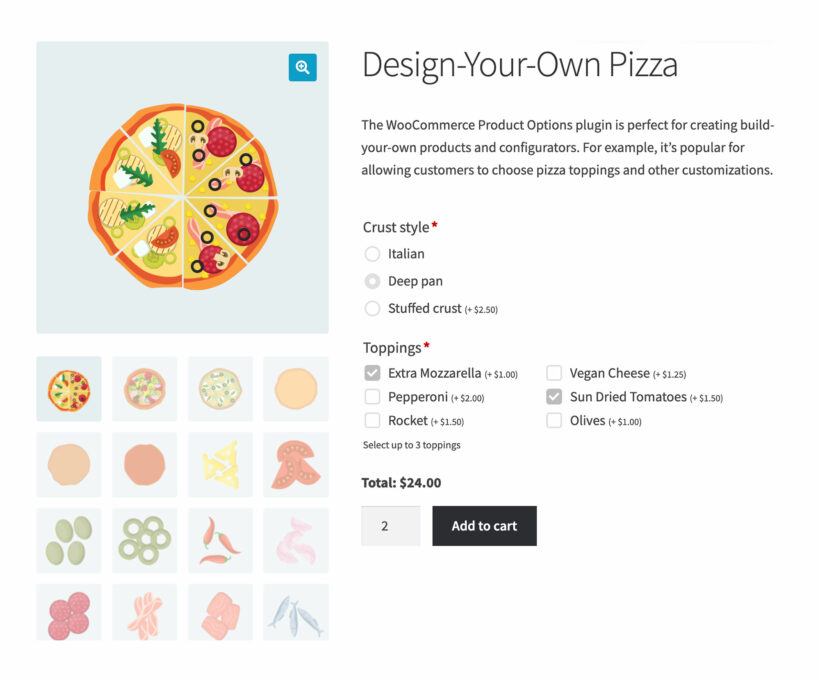
Task: Add the Vegan Cheese topping
Action: [x=554, y=372]
